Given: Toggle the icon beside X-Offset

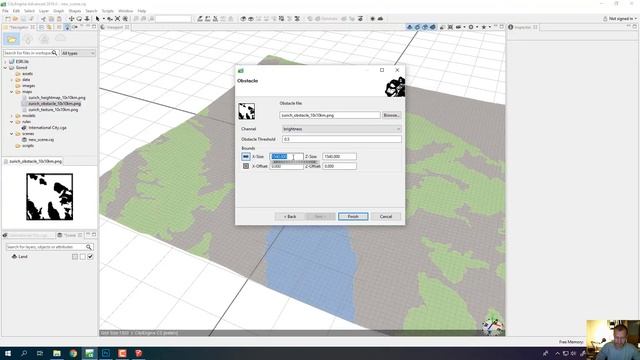Looking at the screenshot, I should pos(246,166).
